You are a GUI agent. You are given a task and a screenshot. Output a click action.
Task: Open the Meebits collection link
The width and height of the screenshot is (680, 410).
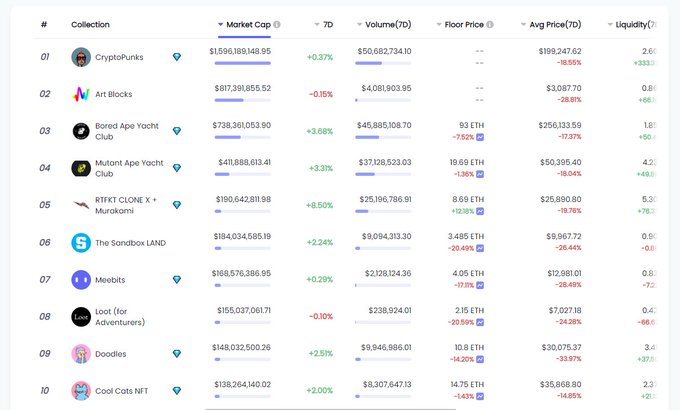tap(110, 280)
